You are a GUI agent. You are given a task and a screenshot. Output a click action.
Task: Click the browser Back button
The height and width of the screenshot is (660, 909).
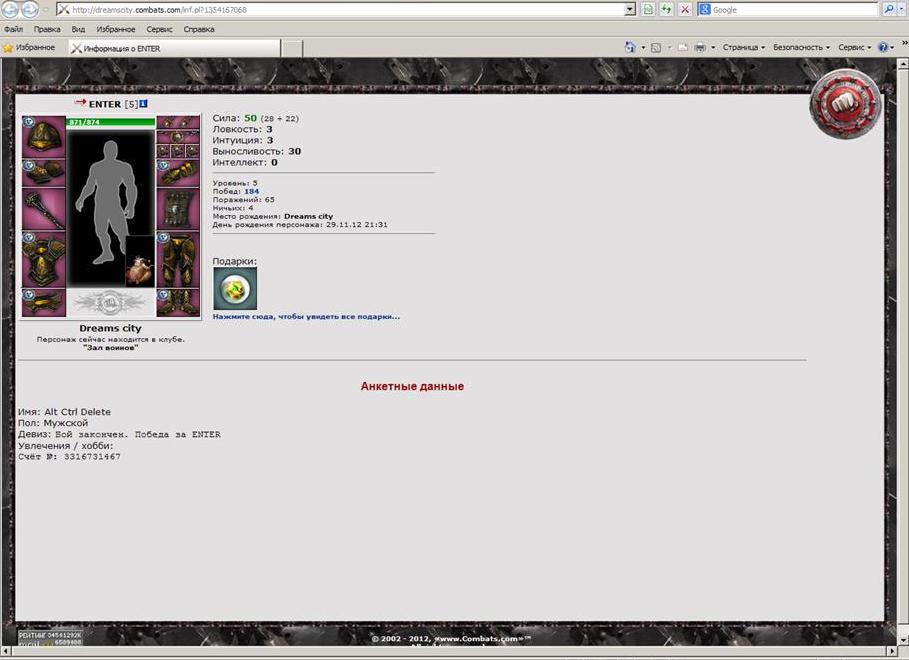point(10,9)
